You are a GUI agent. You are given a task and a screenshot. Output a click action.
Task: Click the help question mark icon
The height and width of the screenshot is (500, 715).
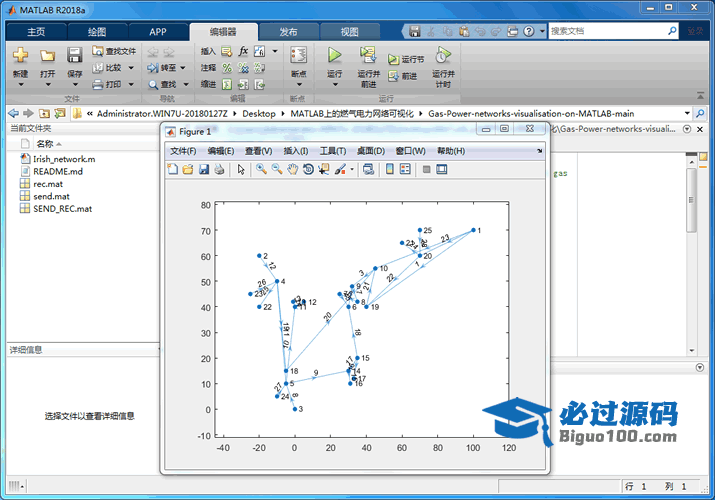pyautogui.click(x=529, y=31)
